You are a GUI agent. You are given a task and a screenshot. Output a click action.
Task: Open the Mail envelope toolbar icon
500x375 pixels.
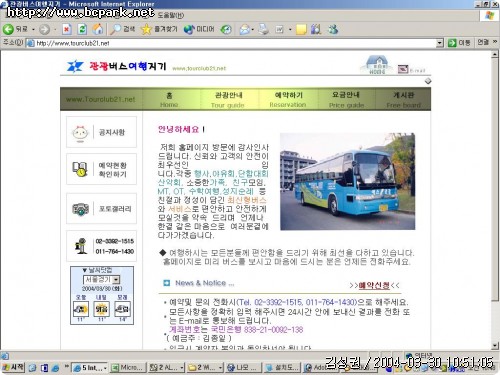(x=244, y=30)
